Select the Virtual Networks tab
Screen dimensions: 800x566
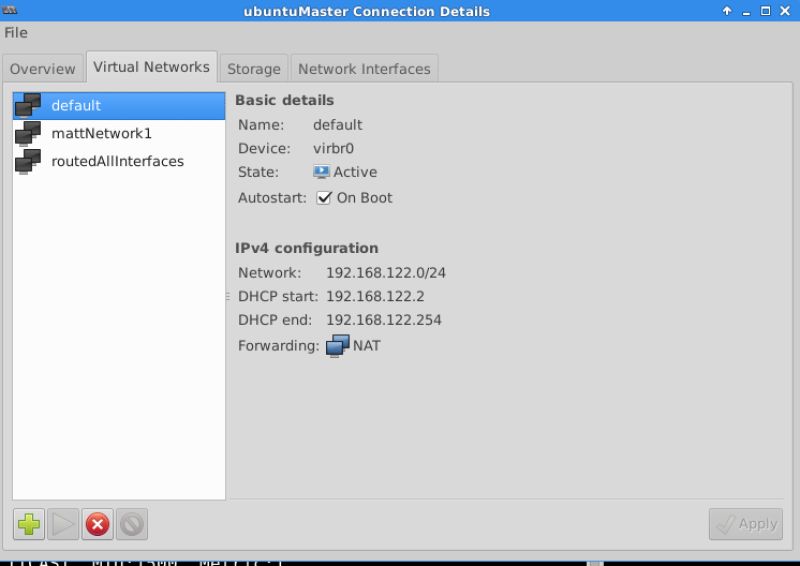(x=152, y=67)
